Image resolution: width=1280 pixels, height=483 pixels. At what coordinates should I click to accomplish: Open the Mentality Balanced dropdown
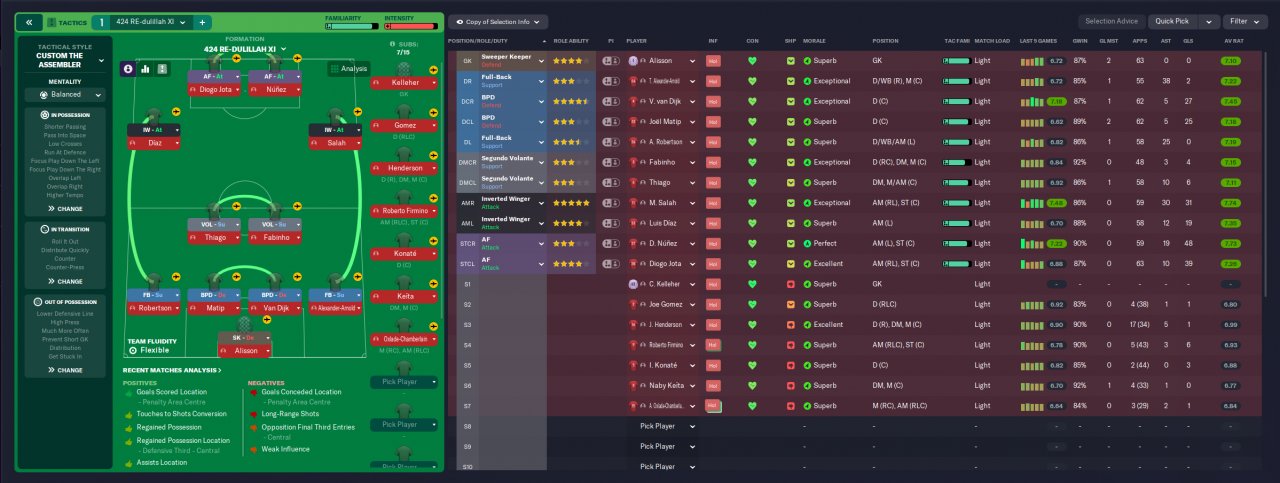[65, 95]
